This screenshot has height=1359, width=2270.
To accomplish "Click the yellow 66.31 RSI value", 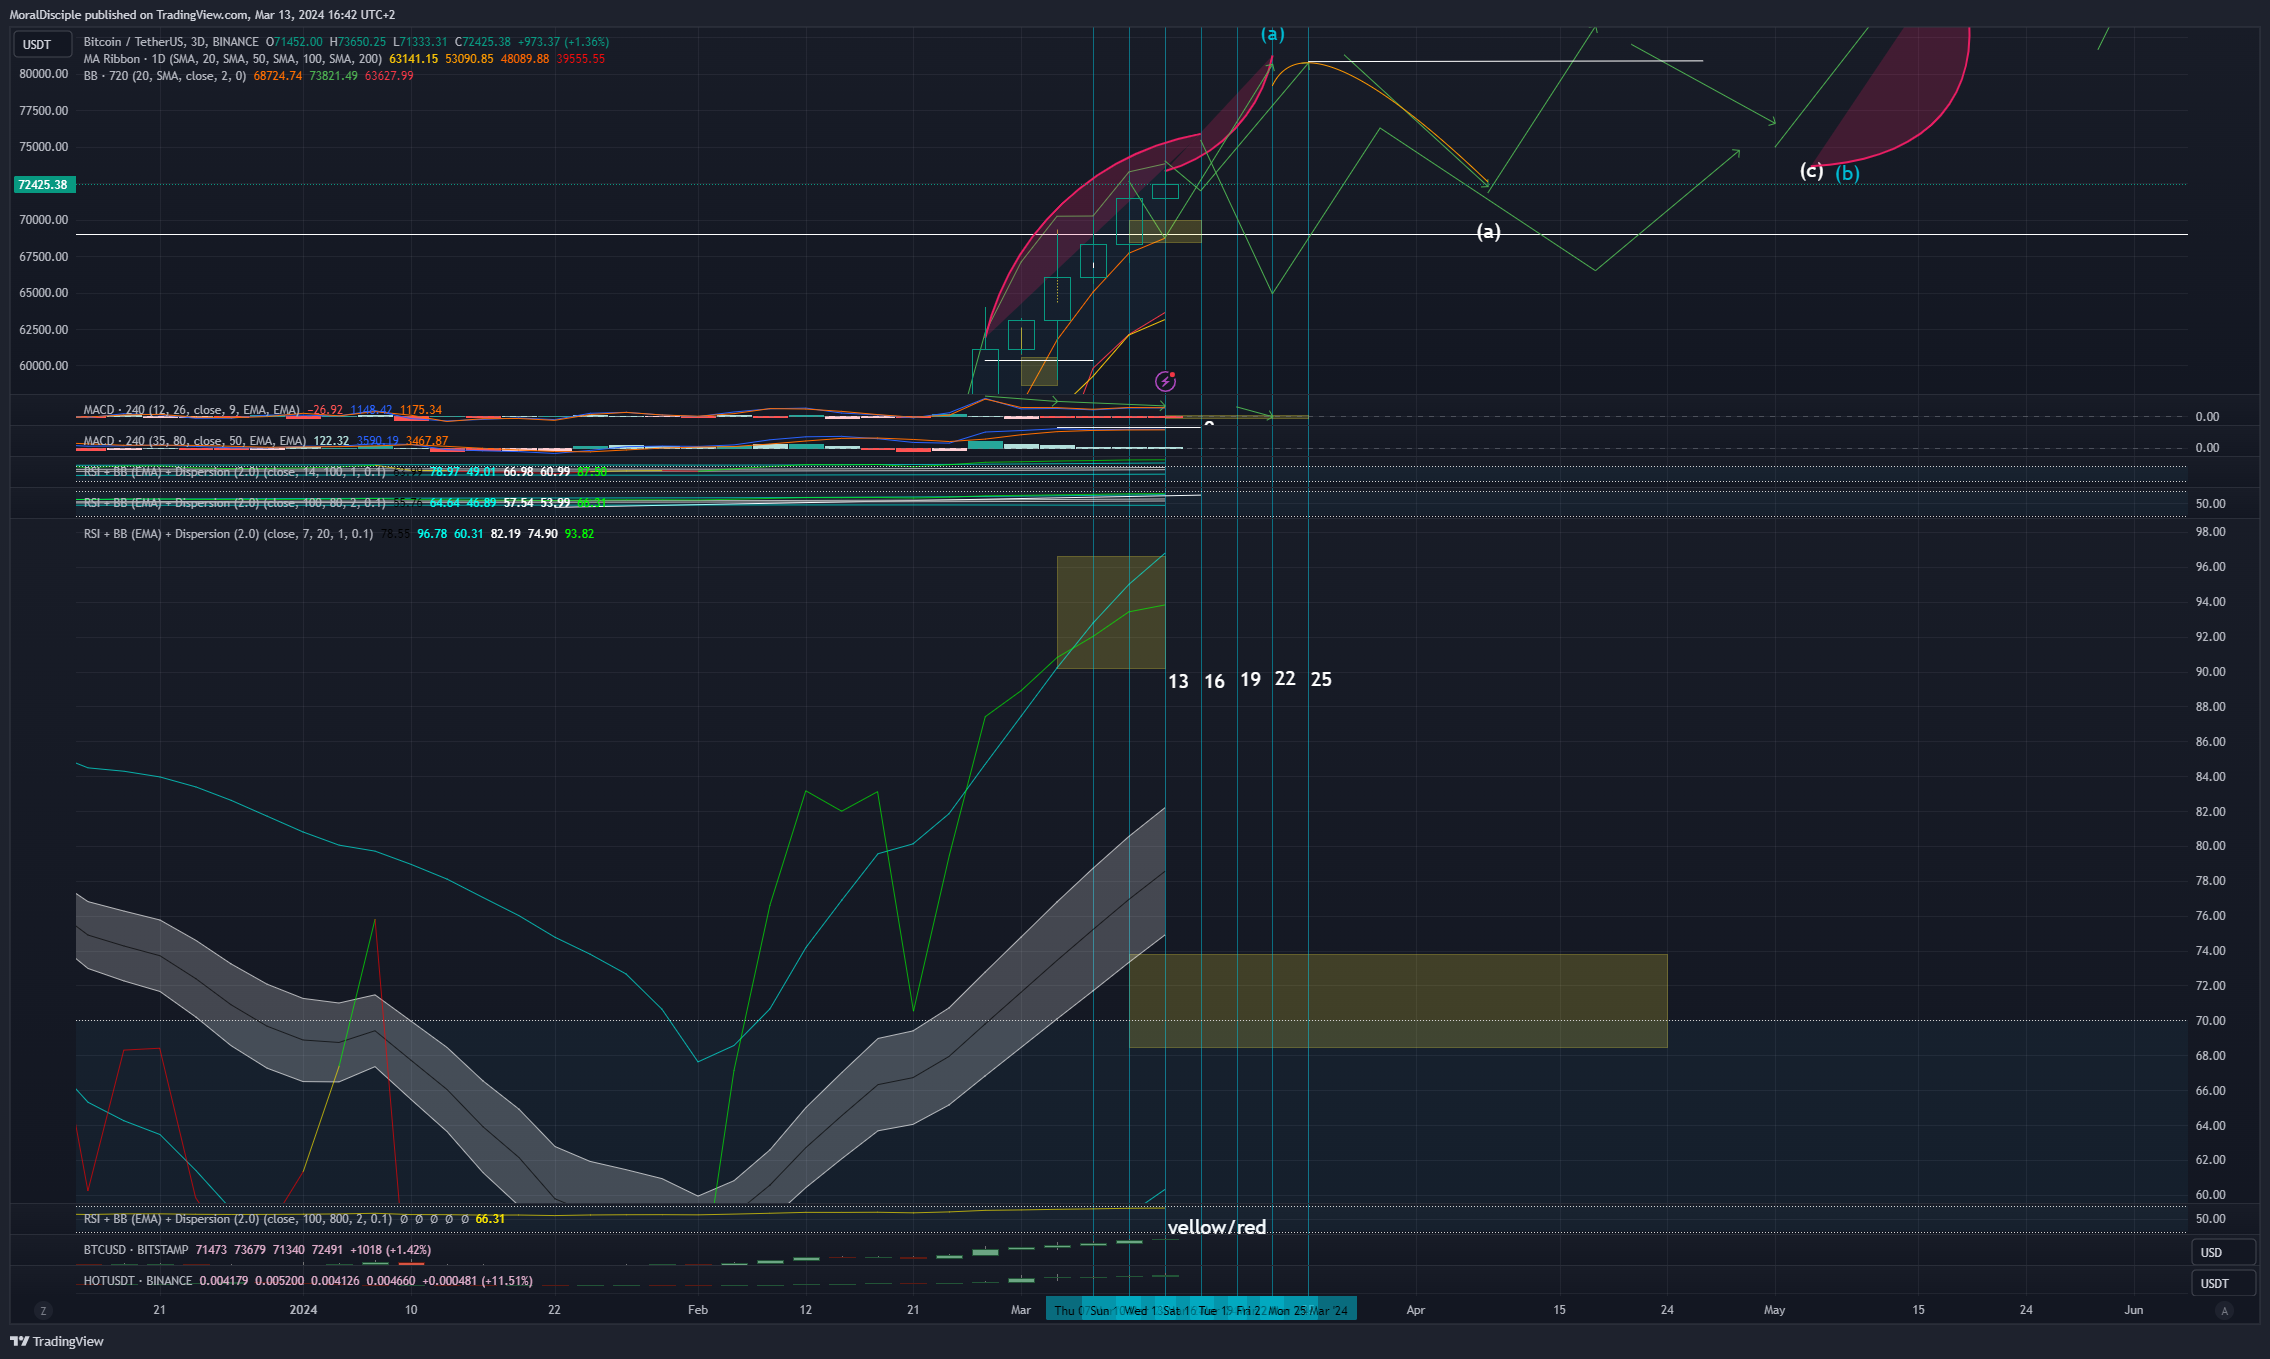I will [x=490, y=1219].
